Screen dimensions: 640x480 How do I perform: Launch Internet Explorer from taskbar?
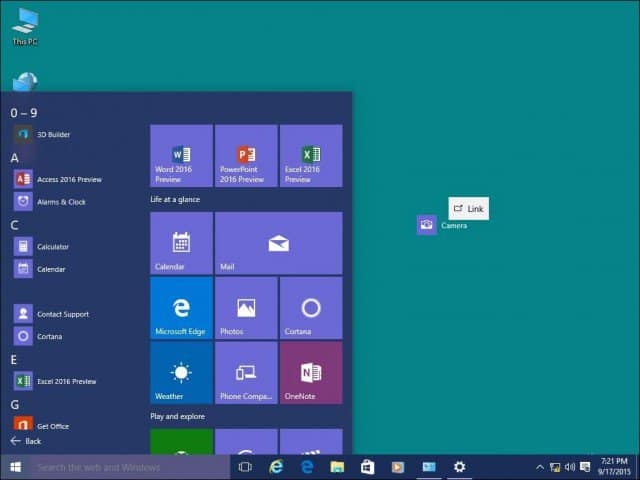point(276,467)
